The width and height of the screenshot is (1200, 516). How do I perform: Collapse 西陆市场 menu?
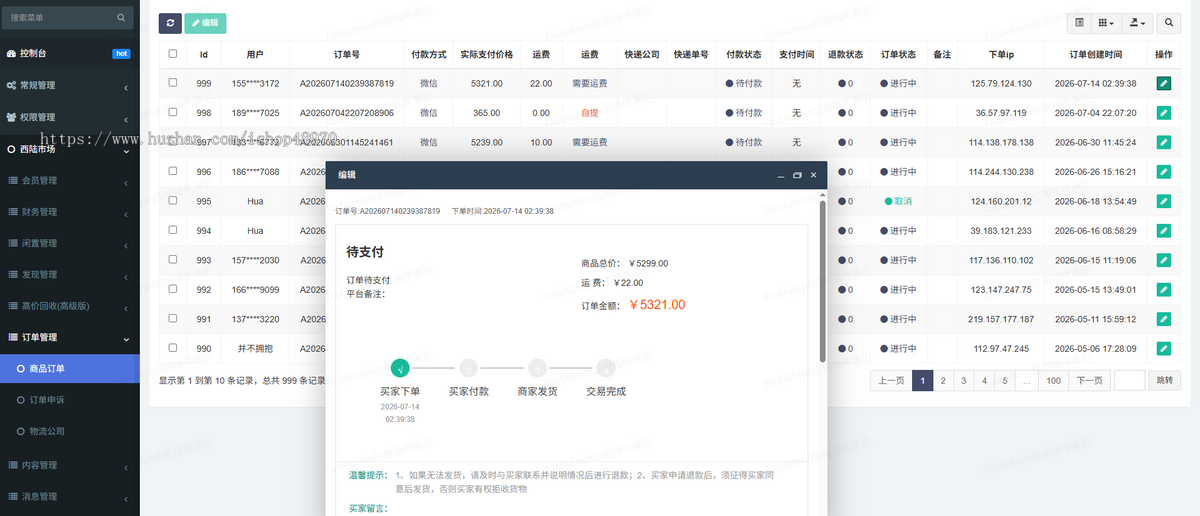point(70,150)
